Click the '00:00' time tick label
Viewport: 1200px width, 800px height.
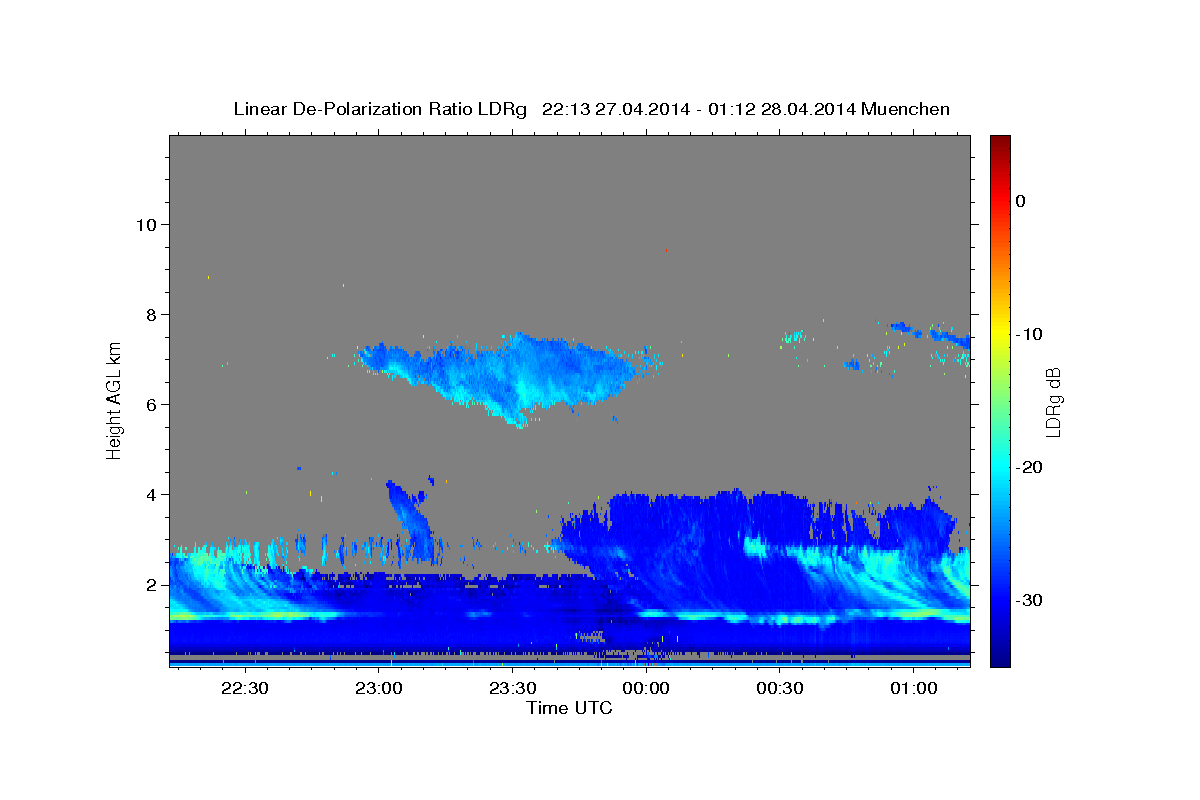646,688
